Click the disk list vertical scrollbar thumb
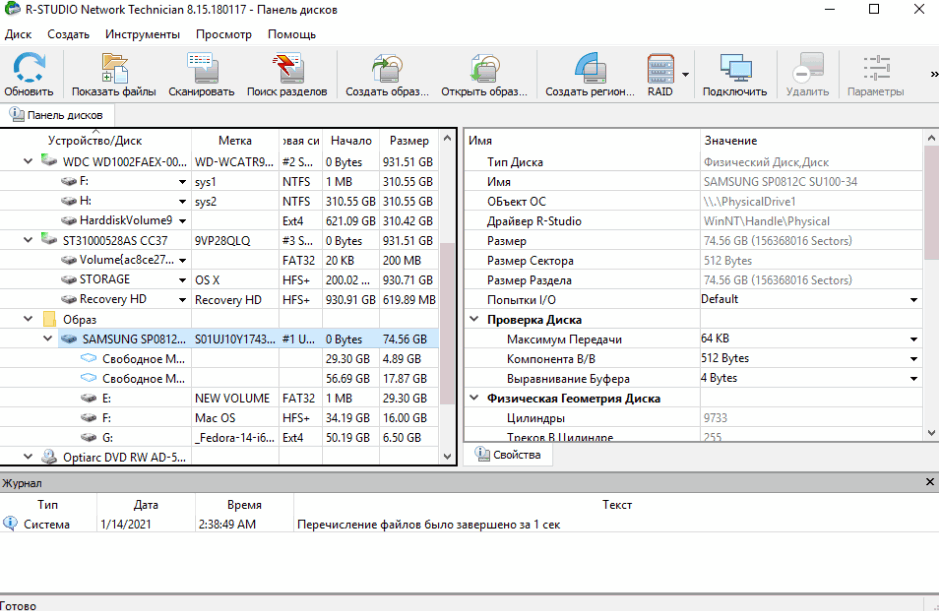This screenshot has height=611, width=939. (x=447, y=323)
